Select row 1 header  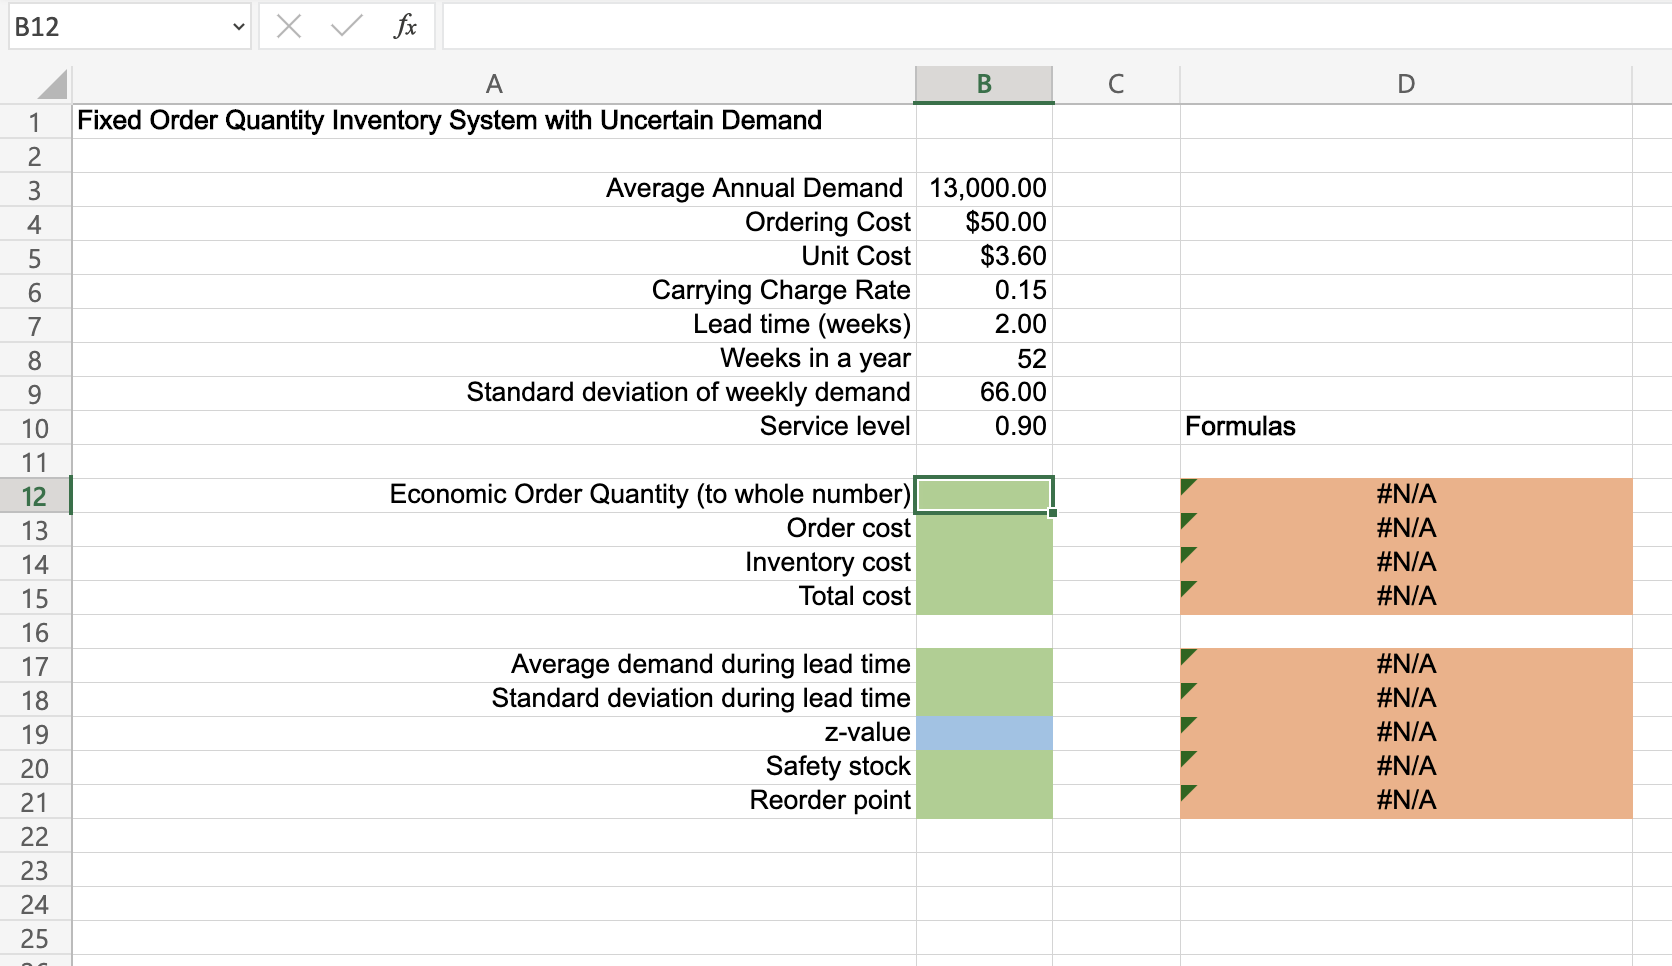(35, 122)
